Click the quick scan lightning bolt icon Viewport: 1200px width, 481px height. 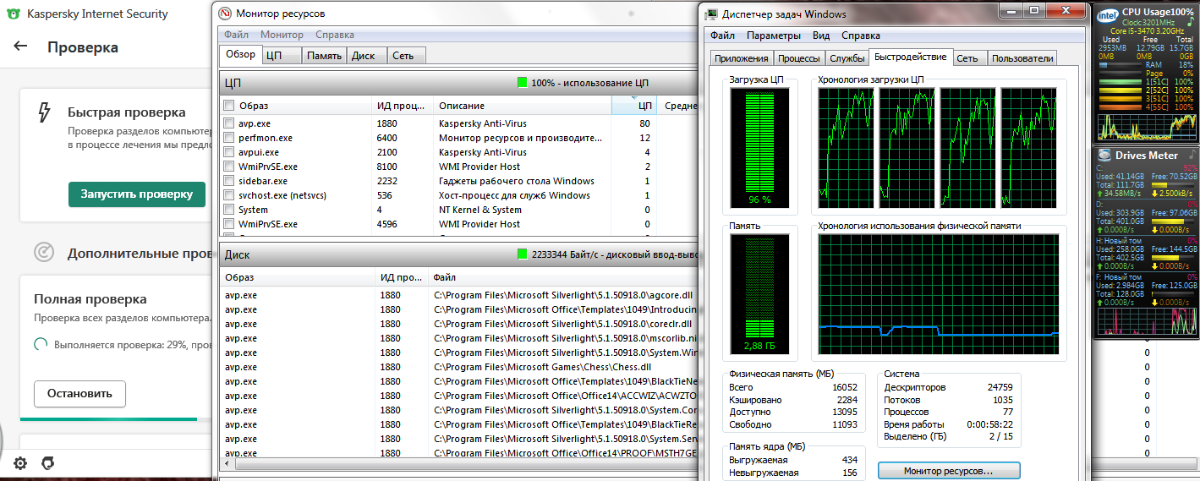43,113
